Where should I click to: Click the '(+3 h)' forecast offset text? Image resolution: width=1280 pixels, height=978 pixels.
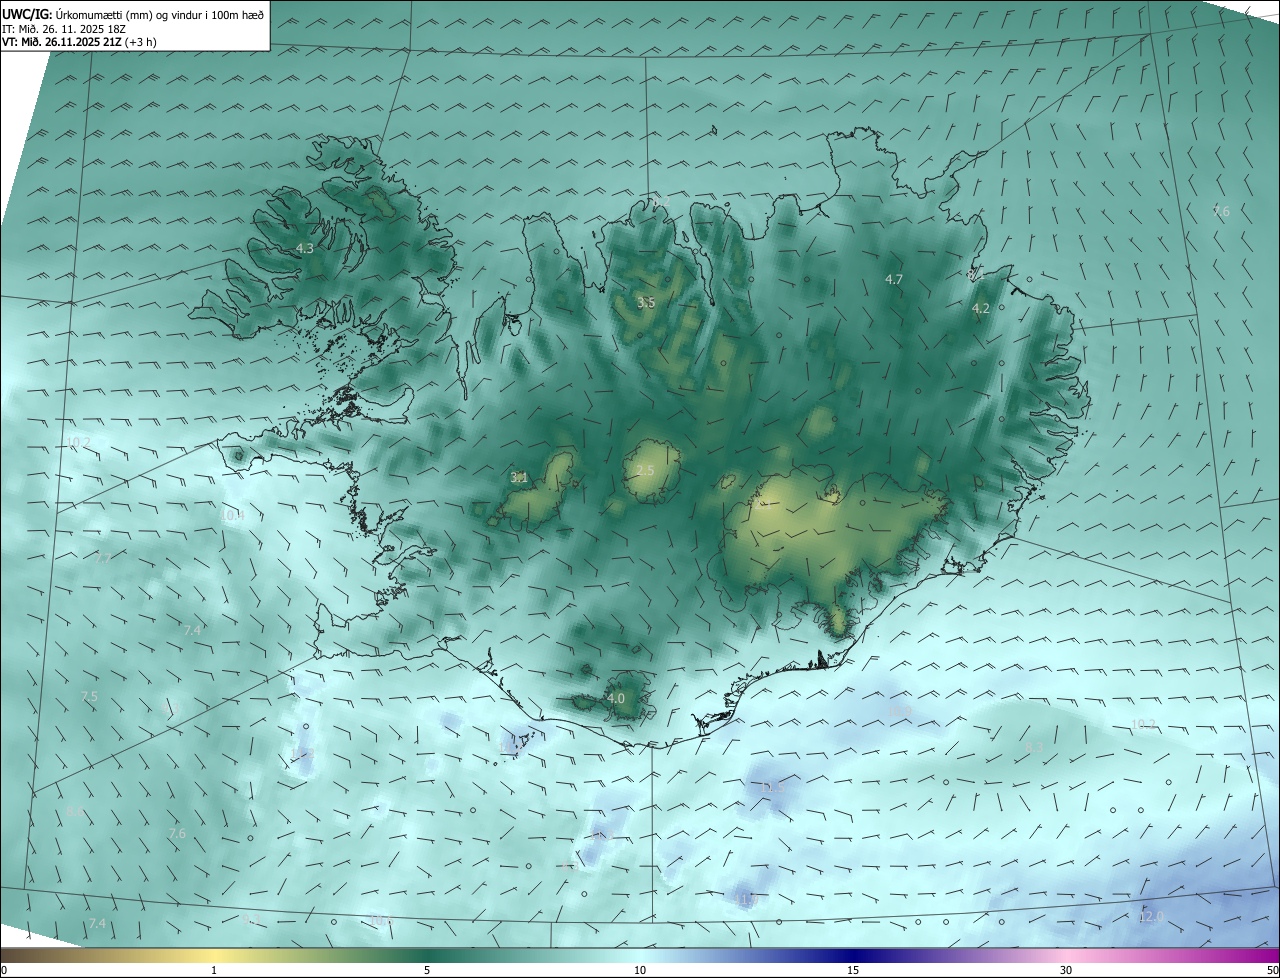(x=140, y=42)
